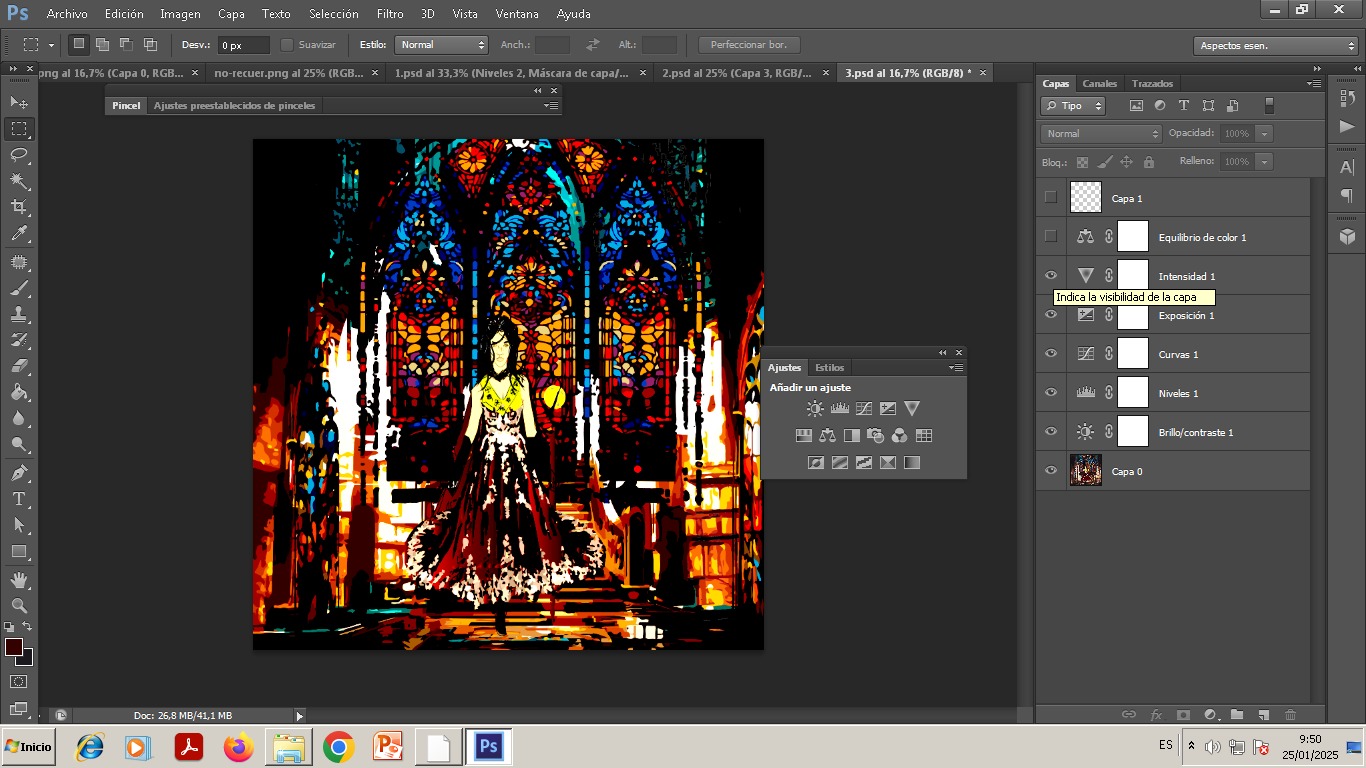Click the foreground color swatch
This screenshot has height=768, width=1366.
coord(13,647)
